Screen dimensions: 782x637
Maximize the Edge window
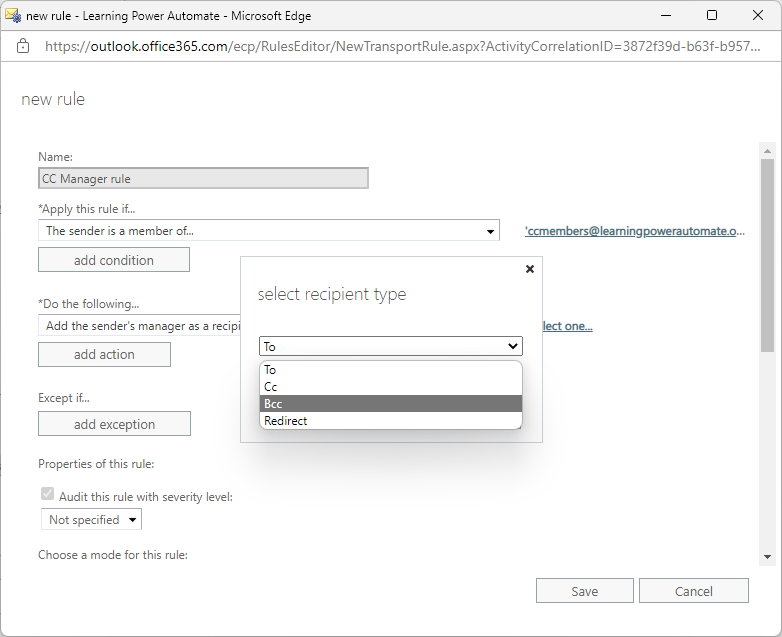(x=711, y=15)
